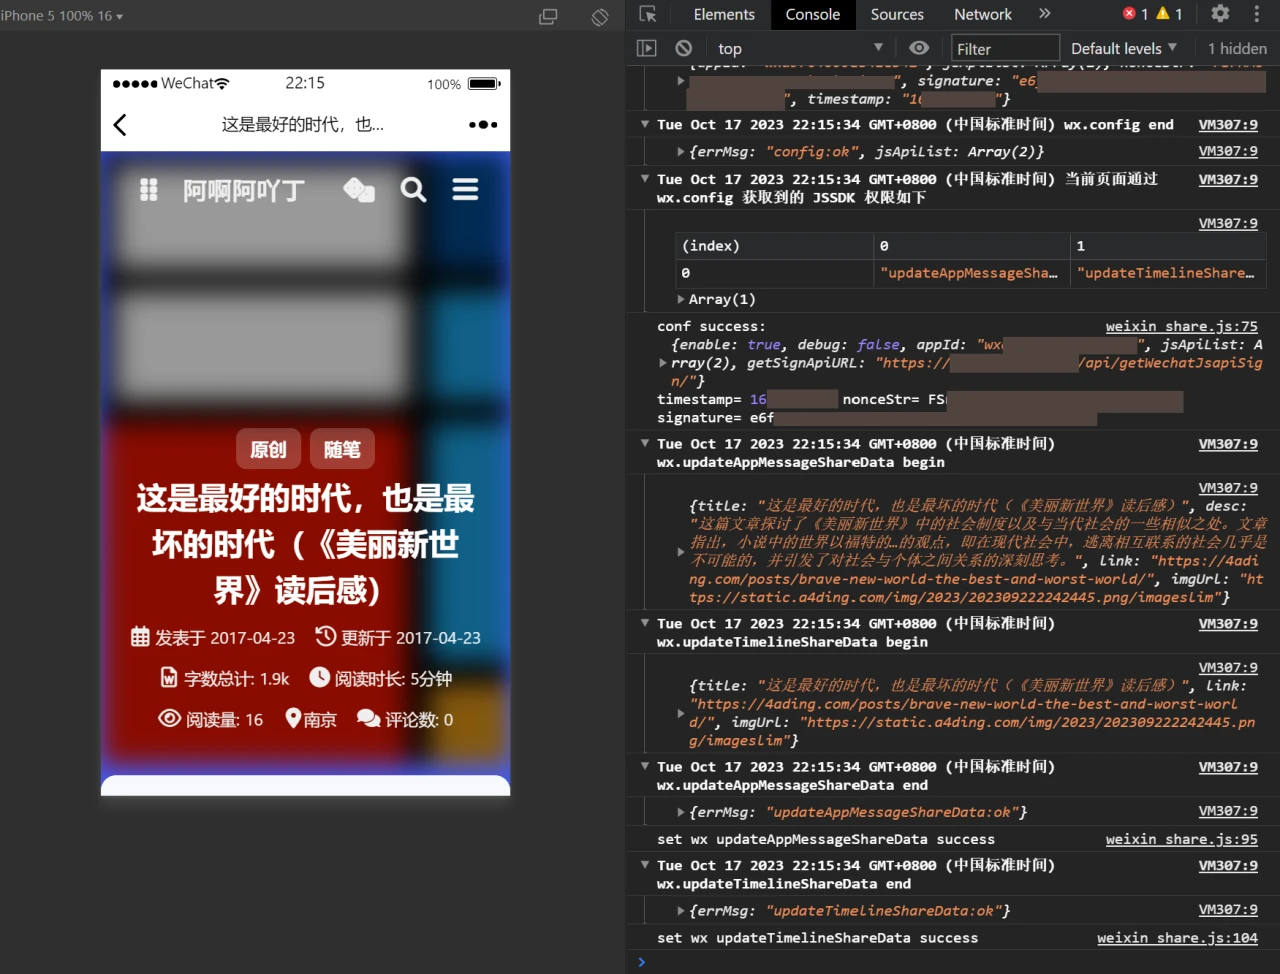Open the Default levels dropdown

1122,48
